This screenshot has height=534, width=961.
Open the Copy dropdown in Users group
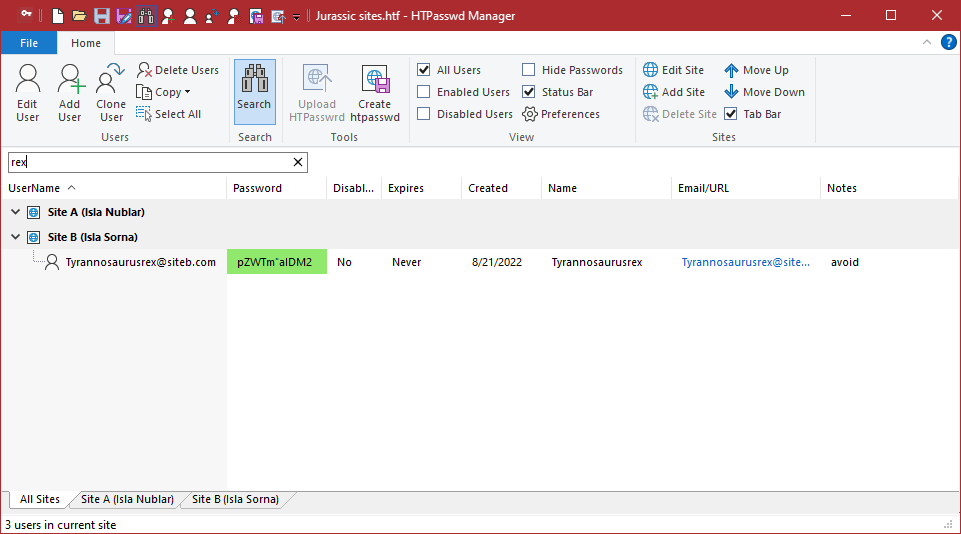point(164,92)
